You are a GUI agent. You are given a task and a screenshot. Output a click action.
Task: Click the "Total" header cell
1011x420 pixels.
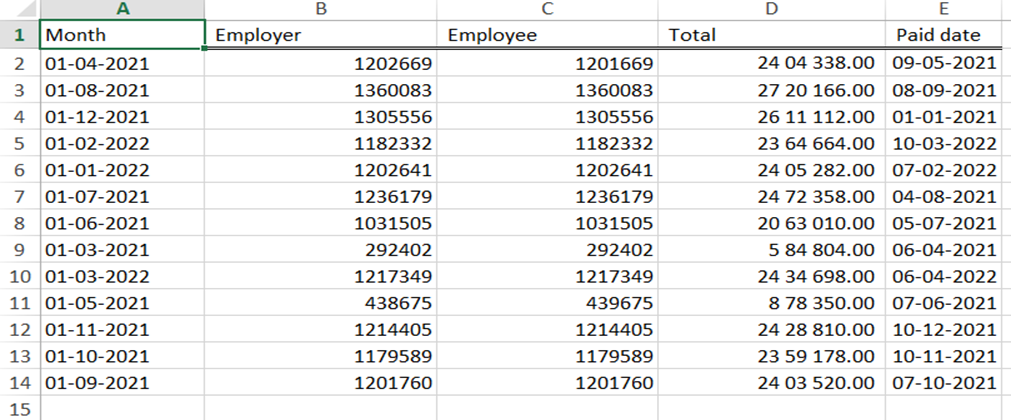pyautogui.click(x=772, y=35)
